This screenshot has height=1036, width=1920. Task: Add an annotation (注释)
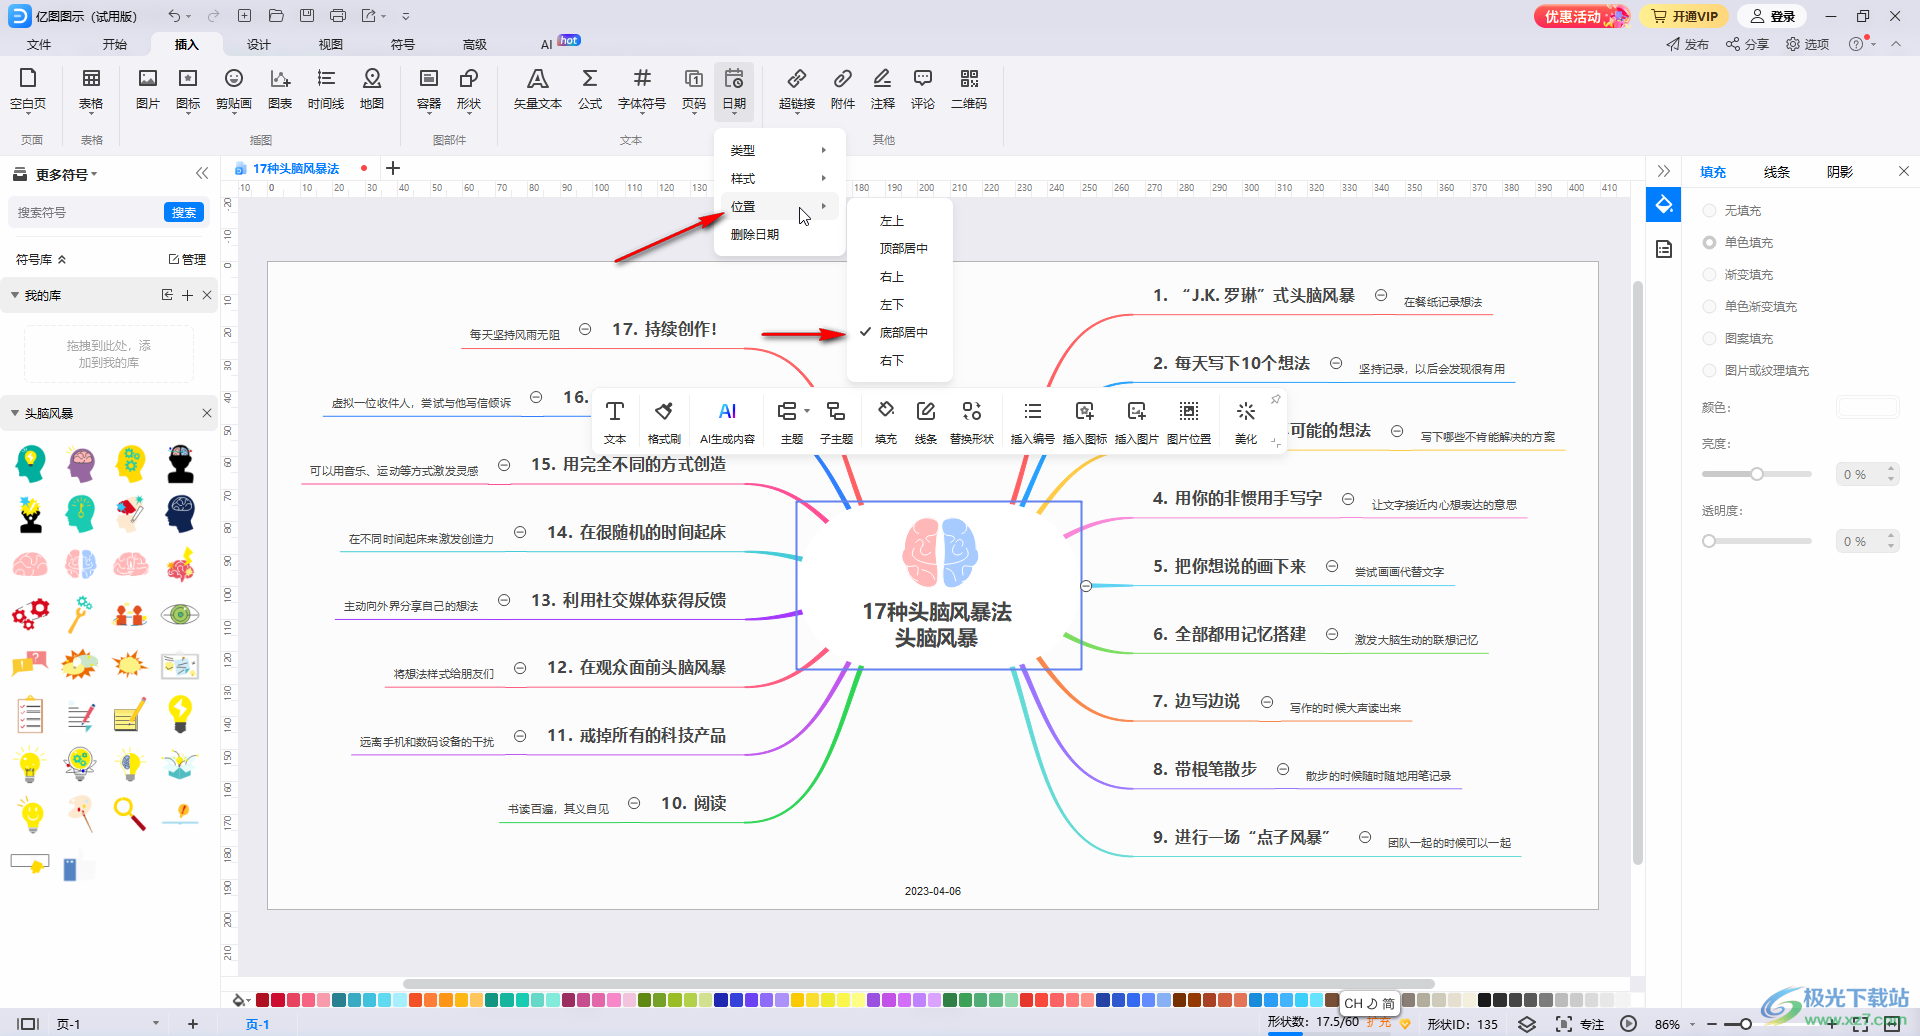(883, 89)
